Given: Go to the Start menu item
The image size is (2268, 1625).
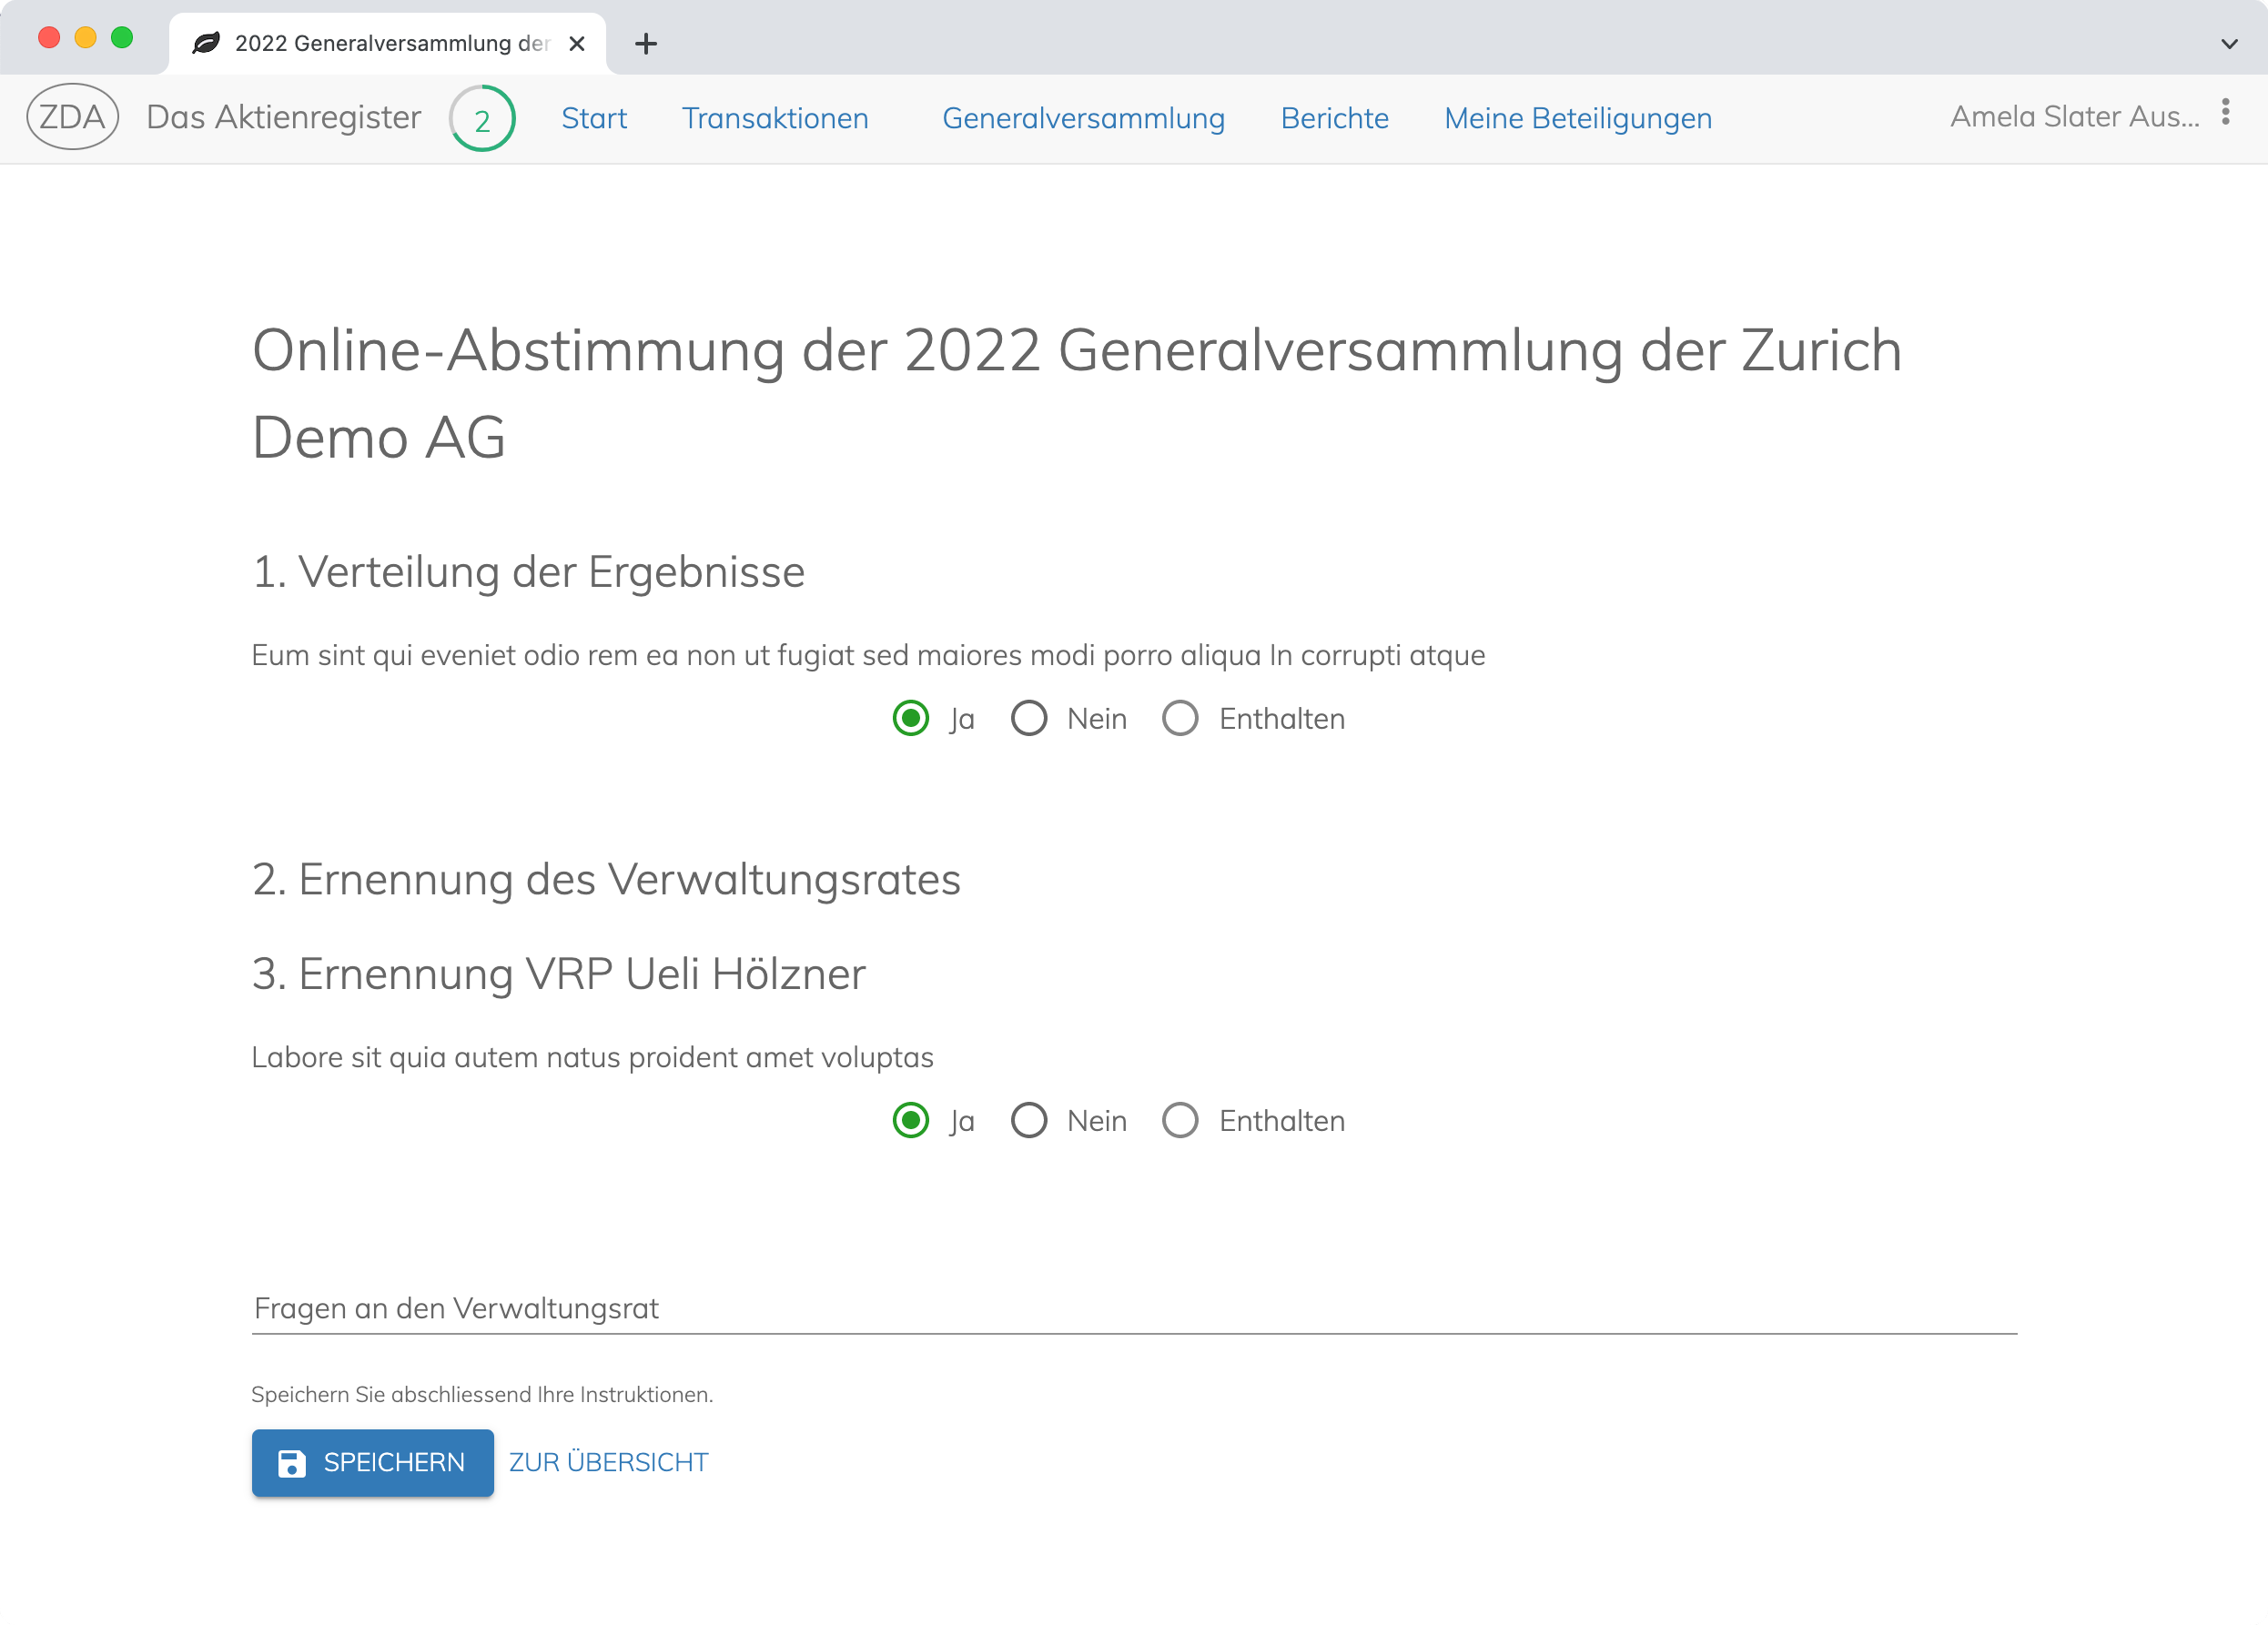Looking at the screenshot, I should click(x=594, y=118).
